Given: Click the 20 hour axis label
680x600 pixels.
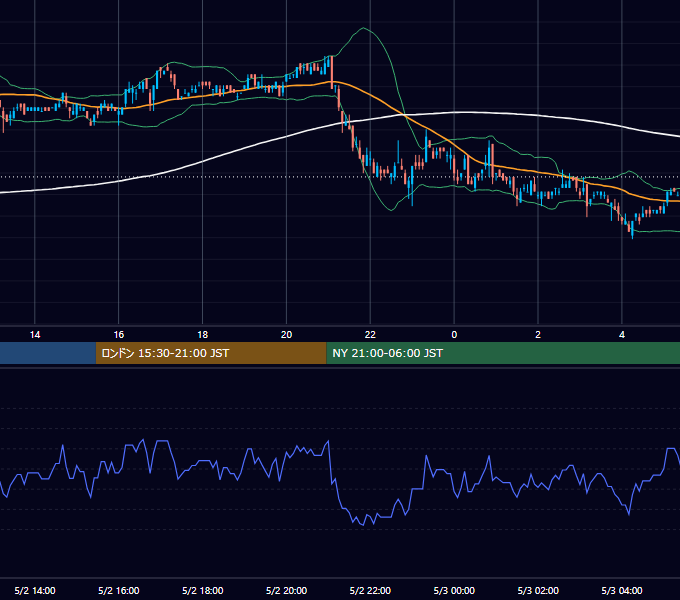Looking at the screenshot, I should pyautogui.click(x=286, y=335).
